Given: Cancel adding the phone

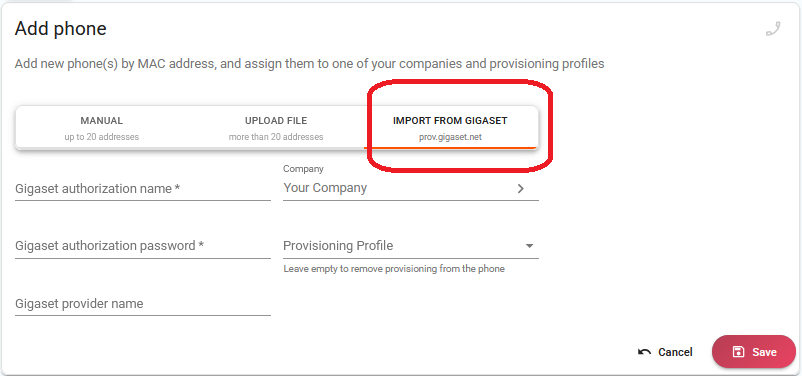Looking at the screenshot, I should 665,352.
